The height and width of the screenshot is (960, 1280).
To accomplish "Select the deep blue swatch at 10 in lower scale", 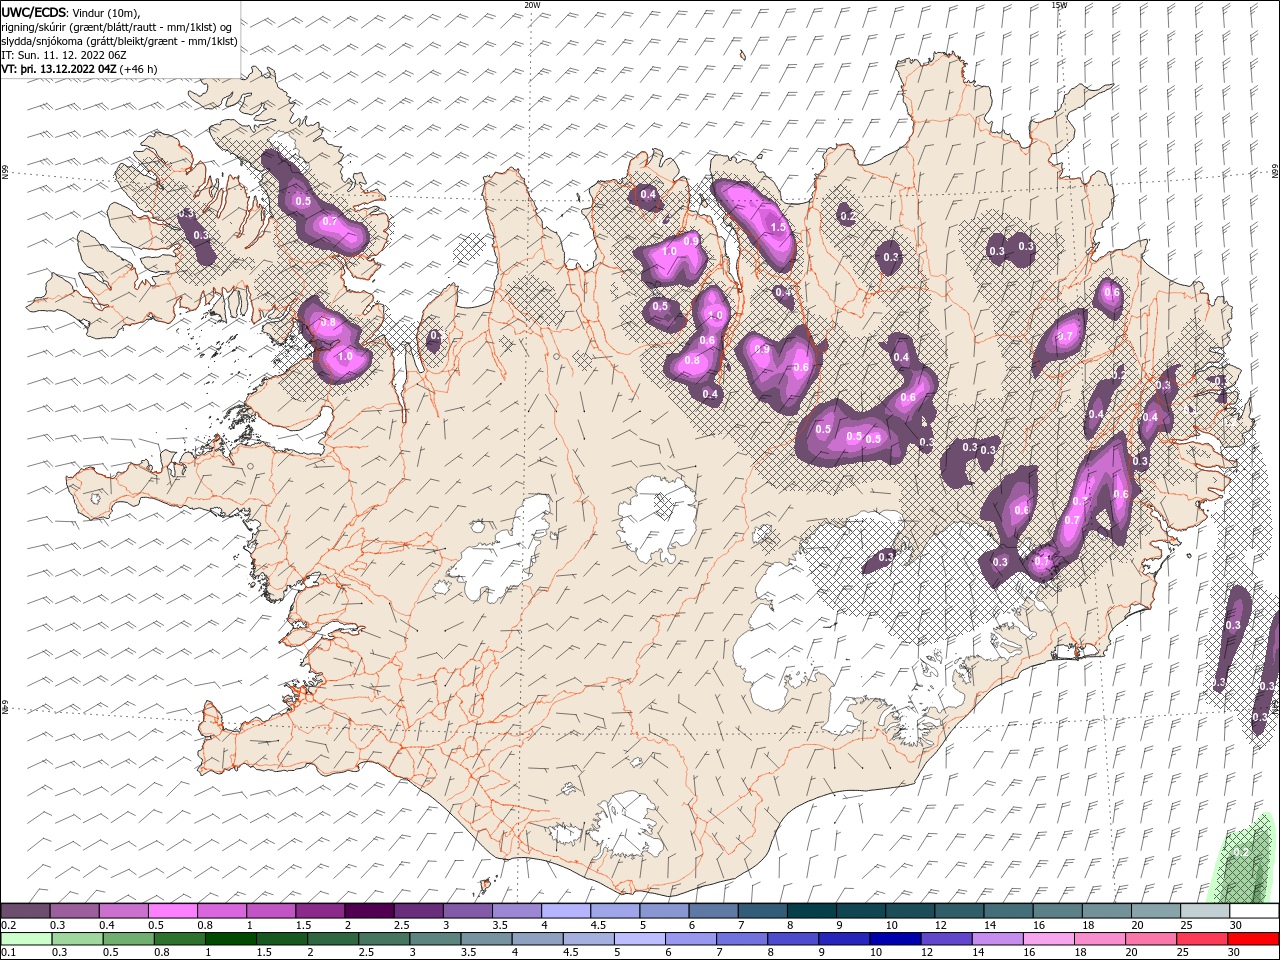I will pyautogui.click(x=894, y=939).
